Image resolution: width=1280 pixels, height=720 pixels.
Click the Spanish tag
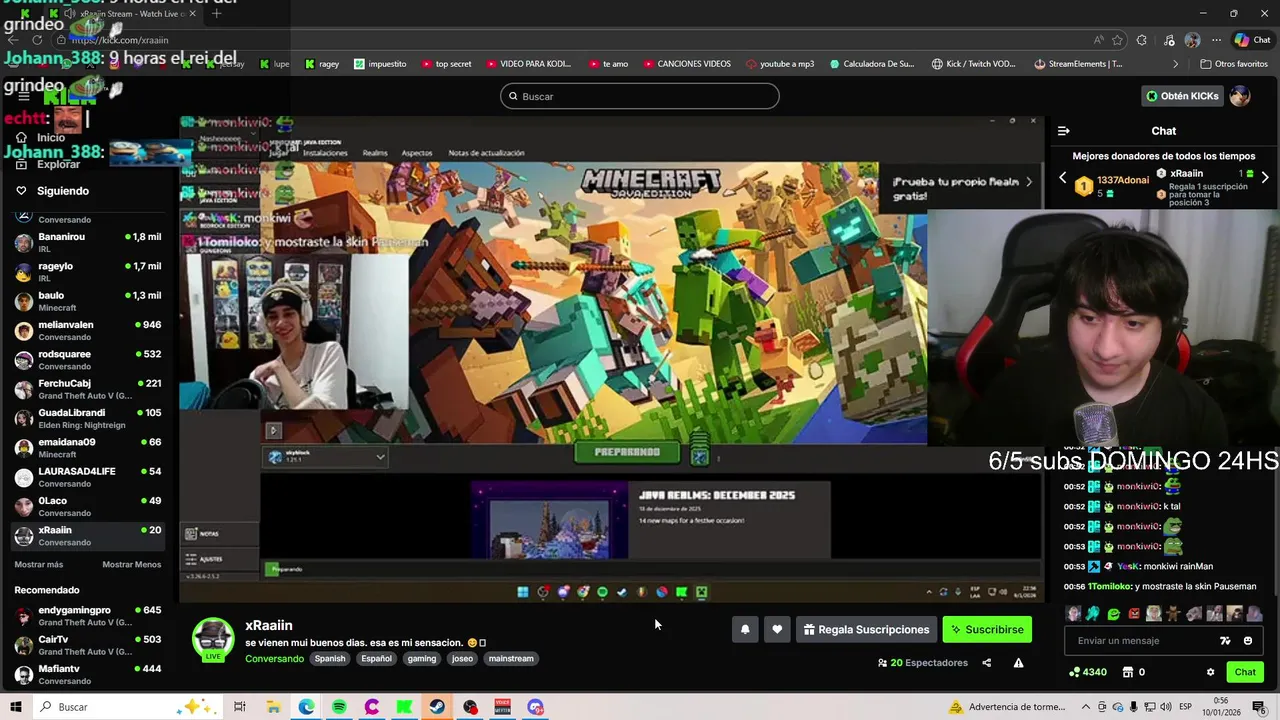[x=330, y=659]
